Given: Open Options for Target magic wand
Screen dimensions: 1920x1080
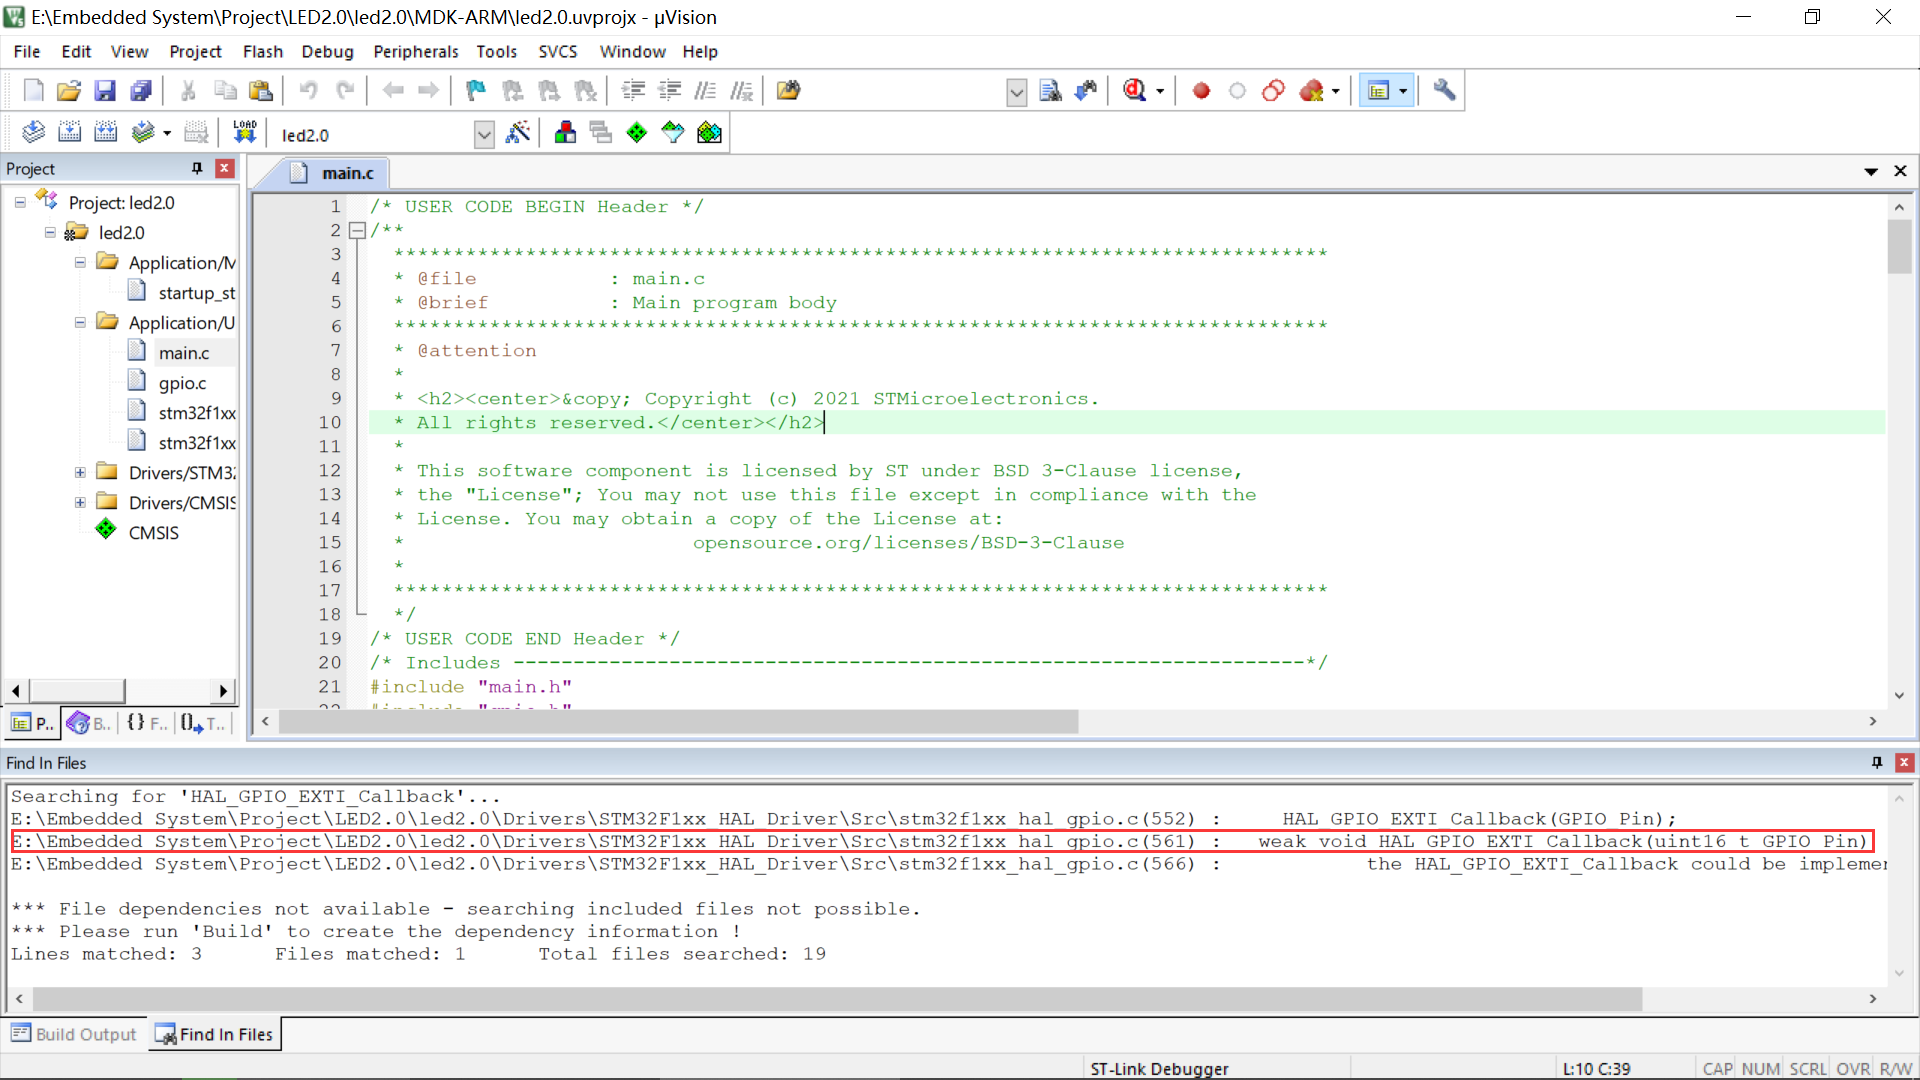Looking at the screenshot, I should pyautogui.click(x=518, y=133).
